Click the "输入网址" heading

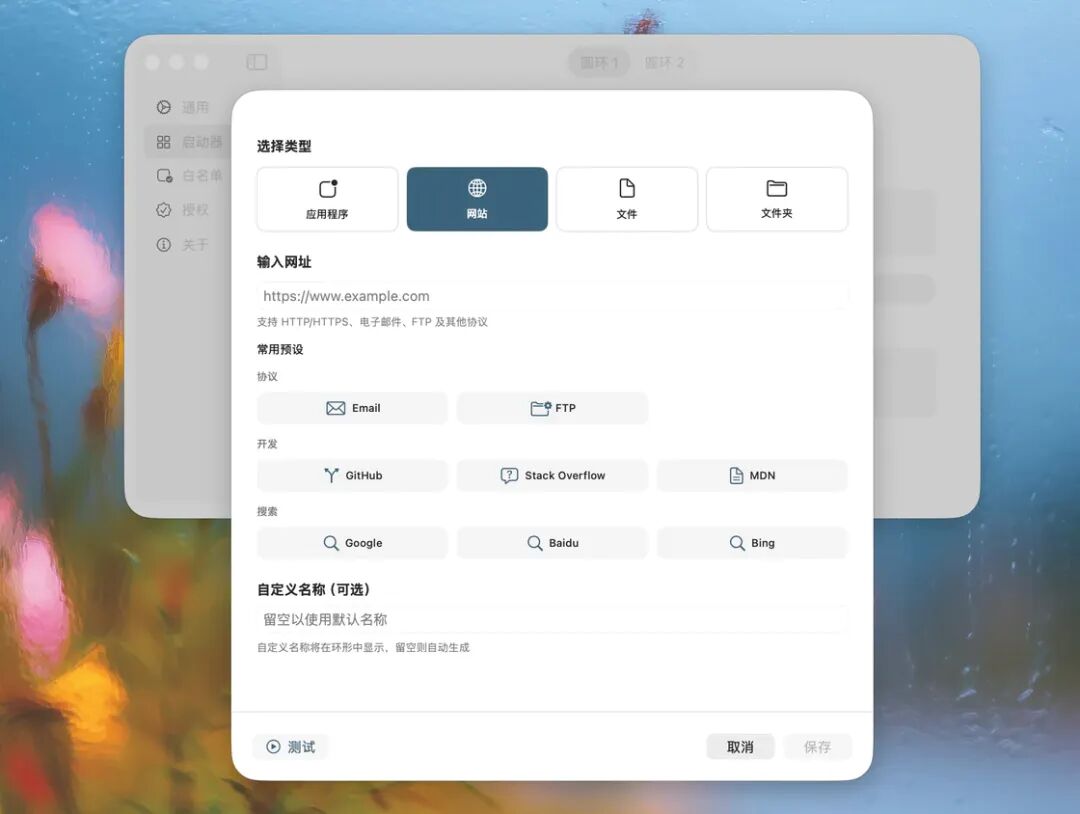click(x=284, y=262)
